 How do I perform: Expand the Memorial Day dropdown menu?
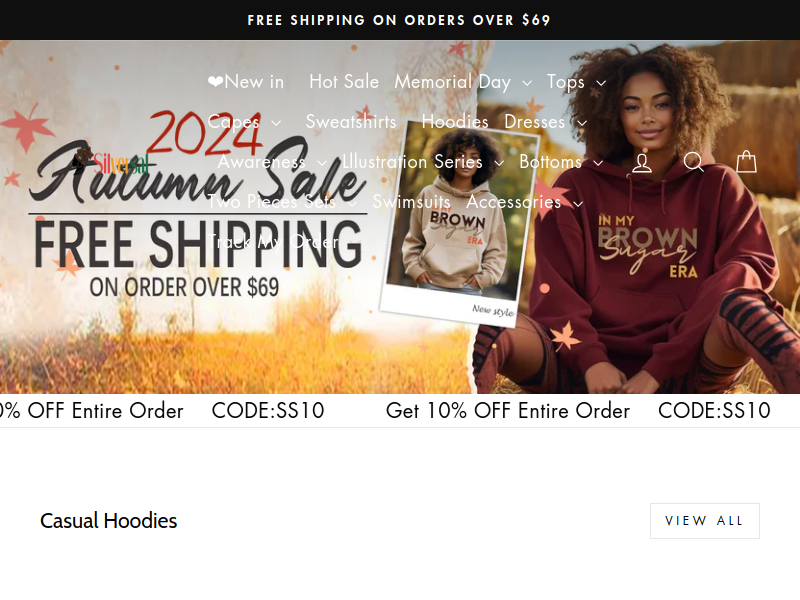(463, 82)
